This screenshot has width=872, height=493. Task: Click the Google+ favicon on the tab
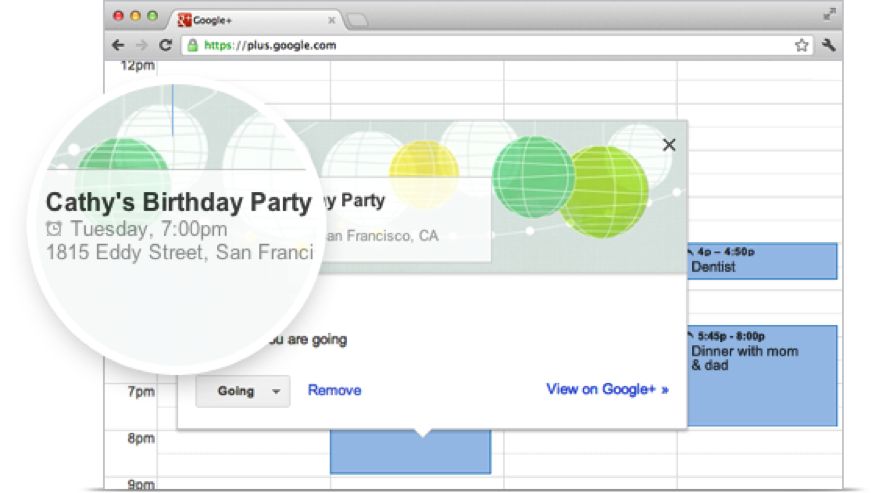click(x=186, y=19)
